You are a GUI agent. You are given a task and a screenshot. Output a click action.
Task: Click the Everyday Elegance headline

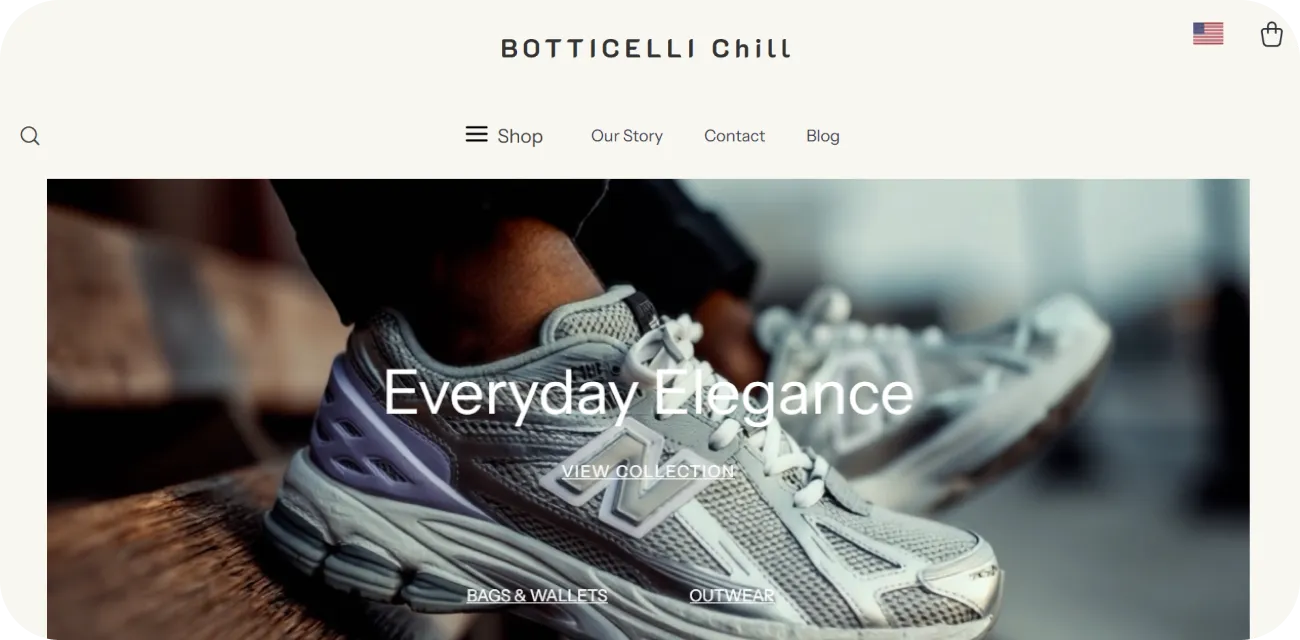648,392
